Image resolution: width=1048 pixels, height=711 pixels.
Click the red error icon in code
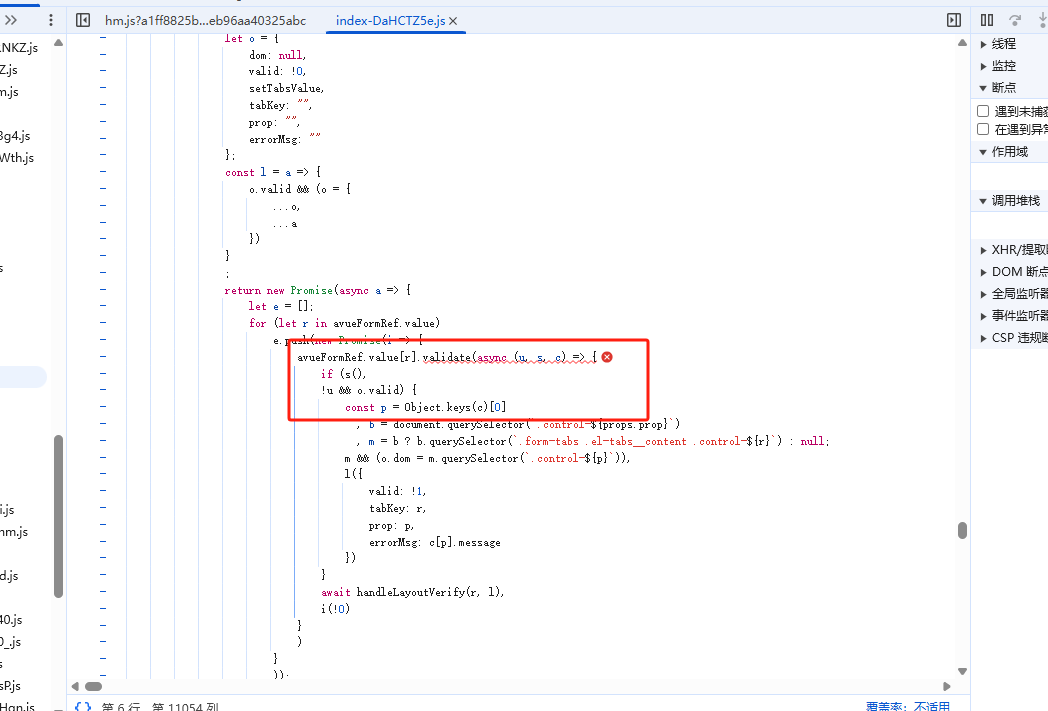tap(606, 357)
